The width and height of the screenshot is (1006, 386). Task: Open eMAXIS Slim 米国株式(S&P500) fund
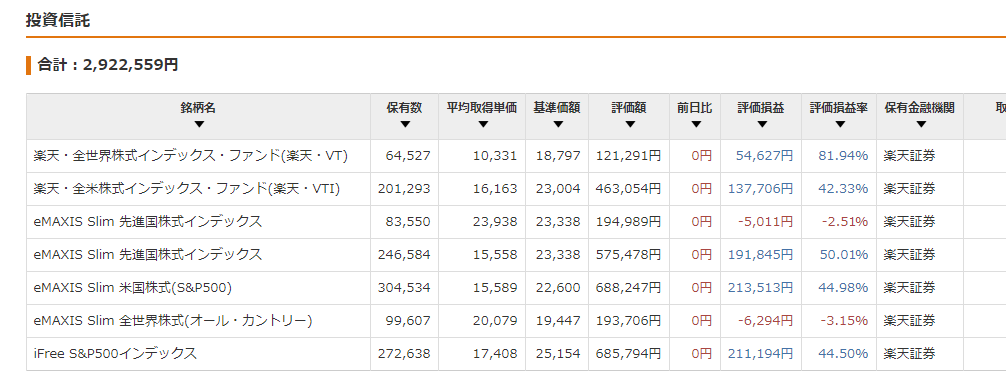(132, 288)
